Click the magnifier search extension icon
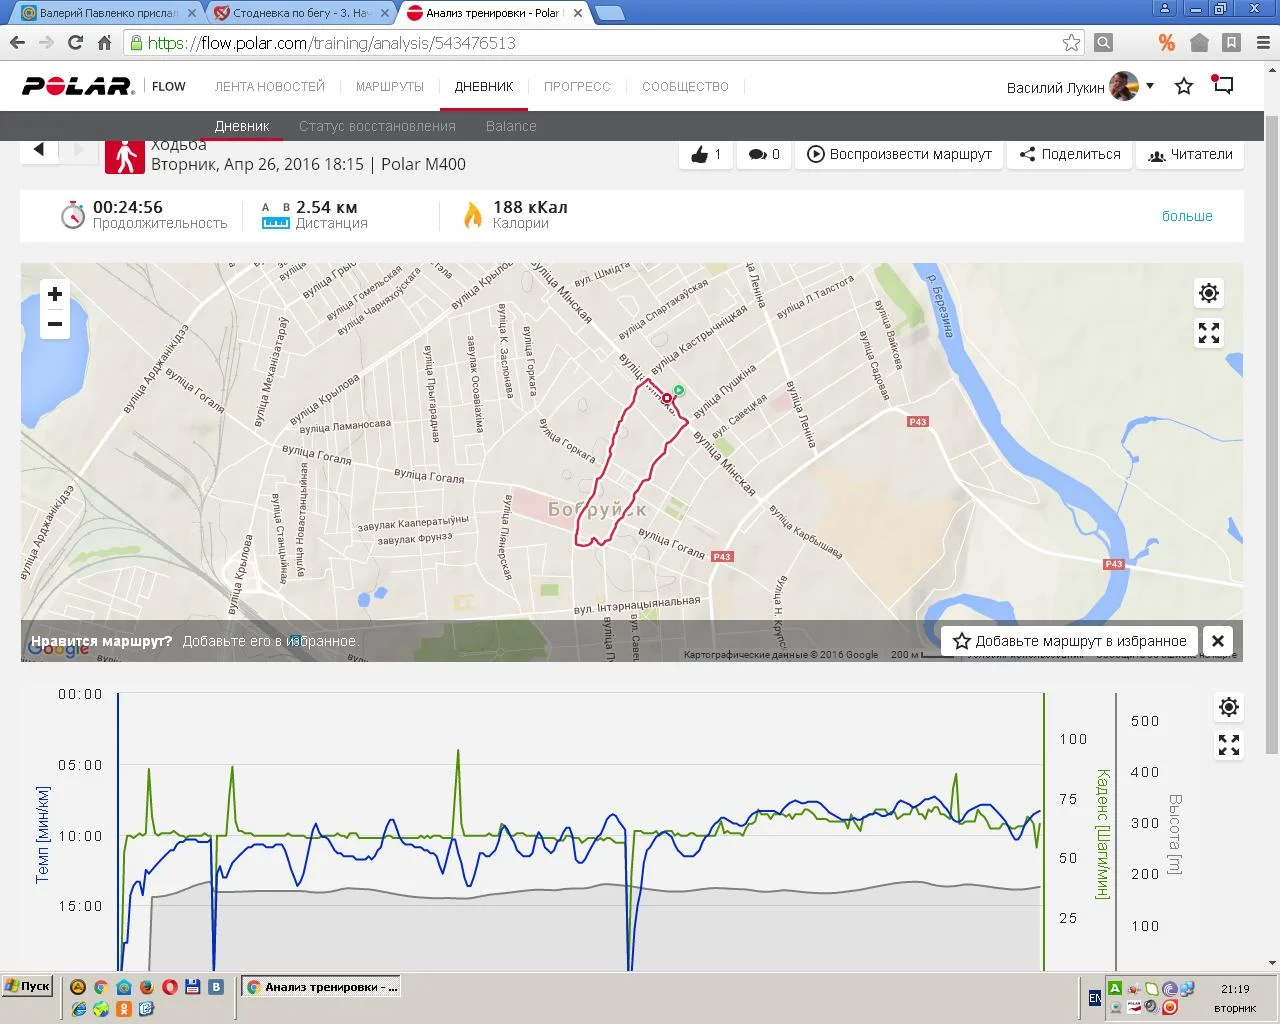 point(1103,43)
